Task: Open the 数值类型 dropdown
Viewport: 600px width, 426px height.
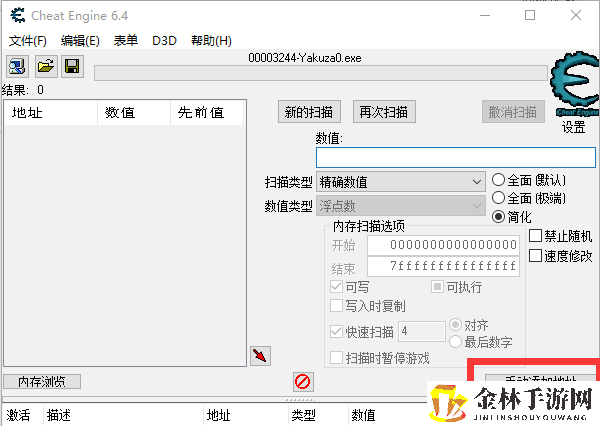Action: [x=401, y=206]
